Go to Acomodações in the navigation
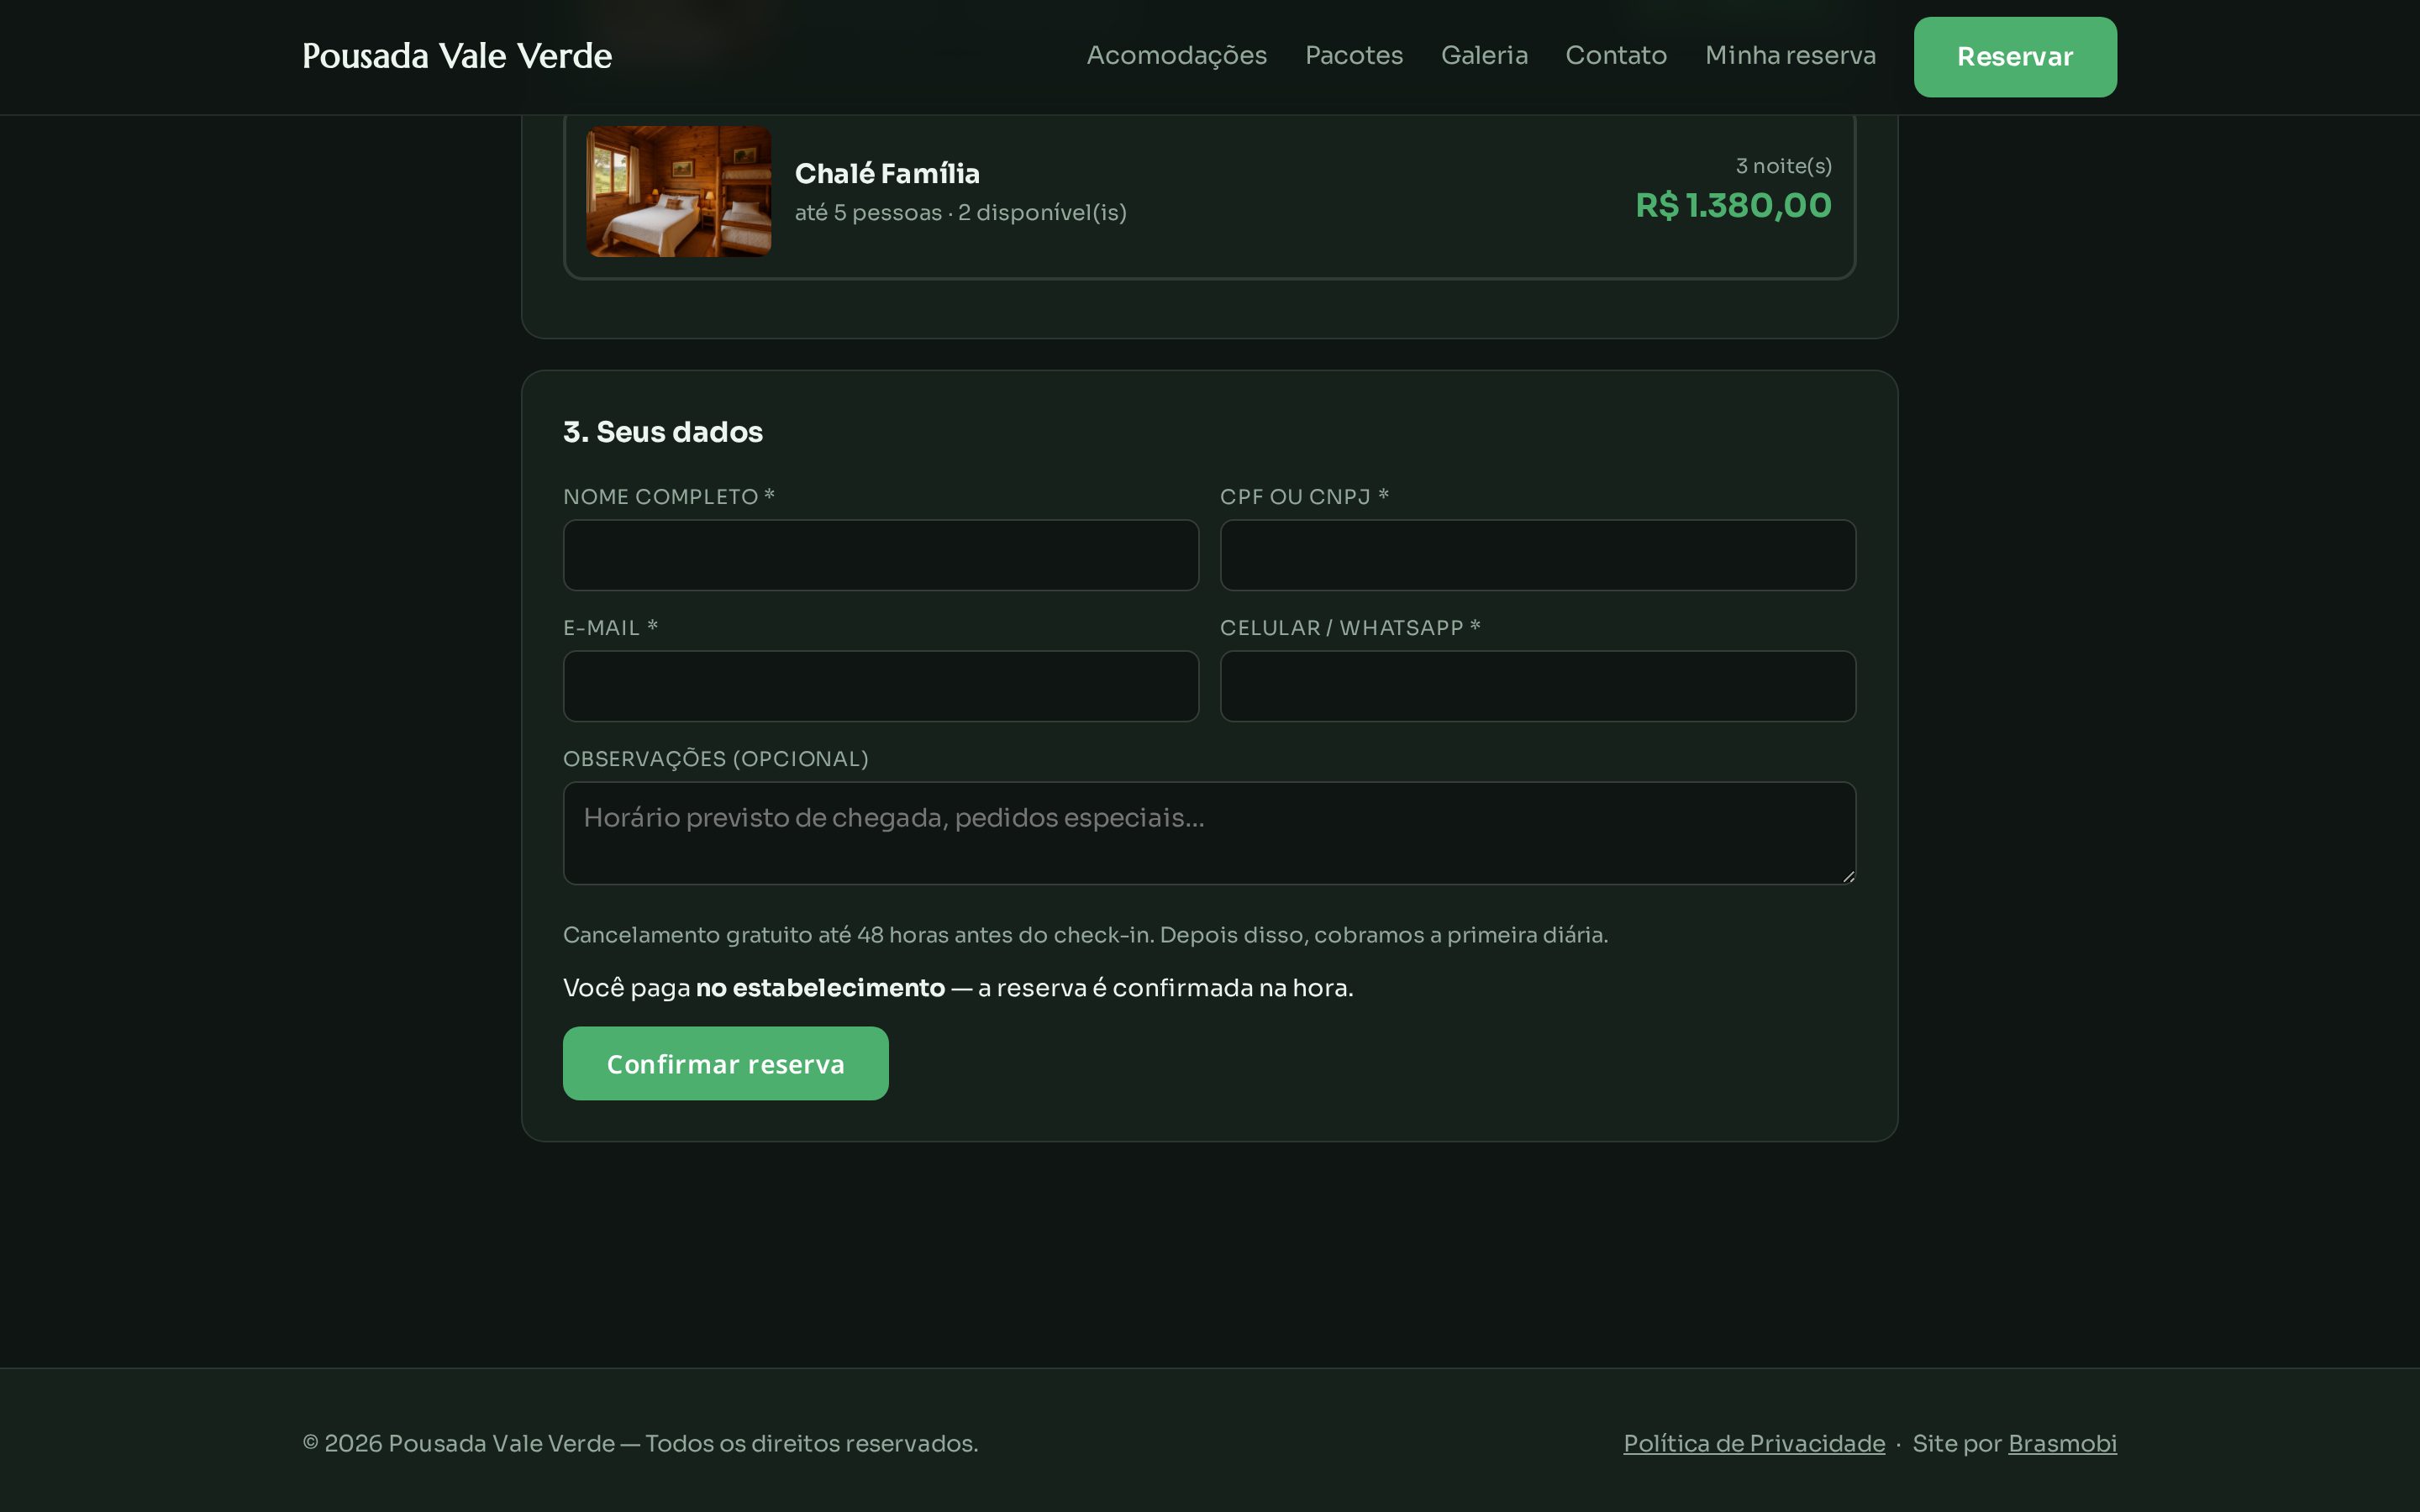 [1176, 56]
